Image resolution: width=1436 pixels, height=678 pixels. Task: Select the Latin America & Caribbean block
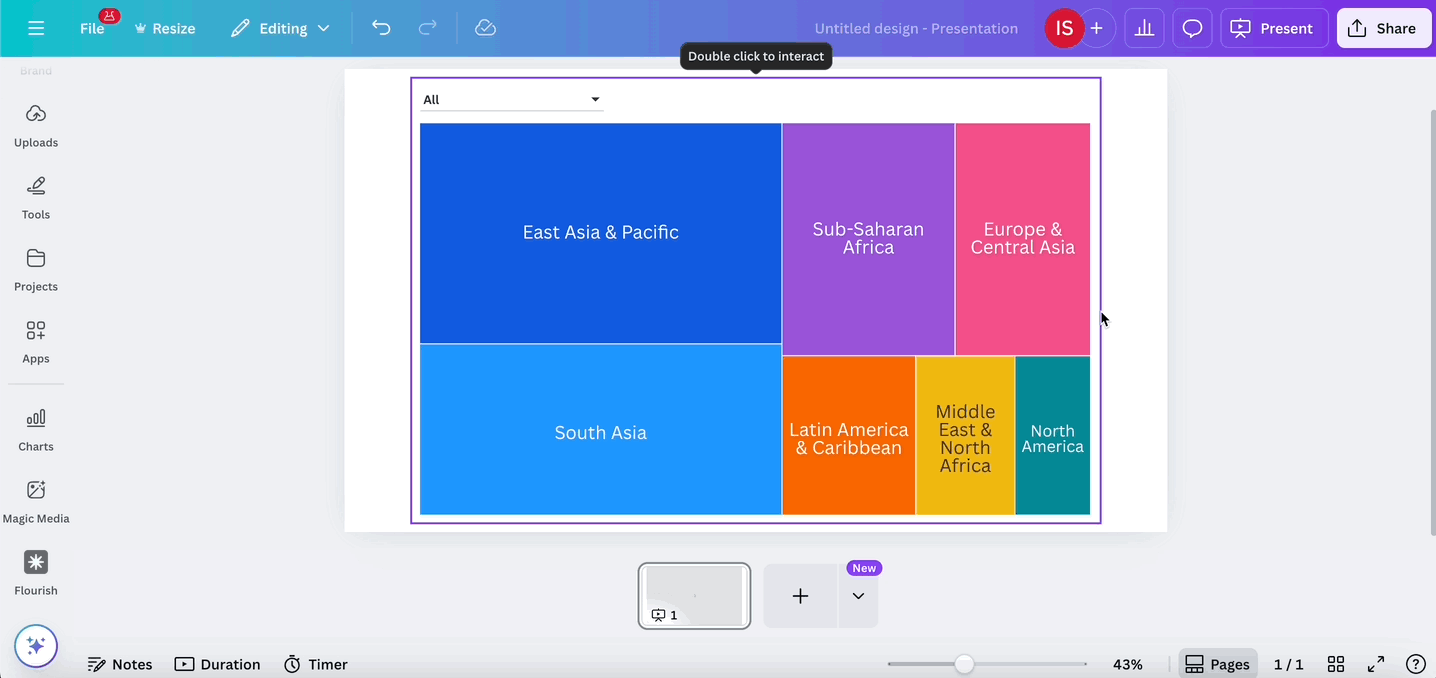tap(849, 436)
